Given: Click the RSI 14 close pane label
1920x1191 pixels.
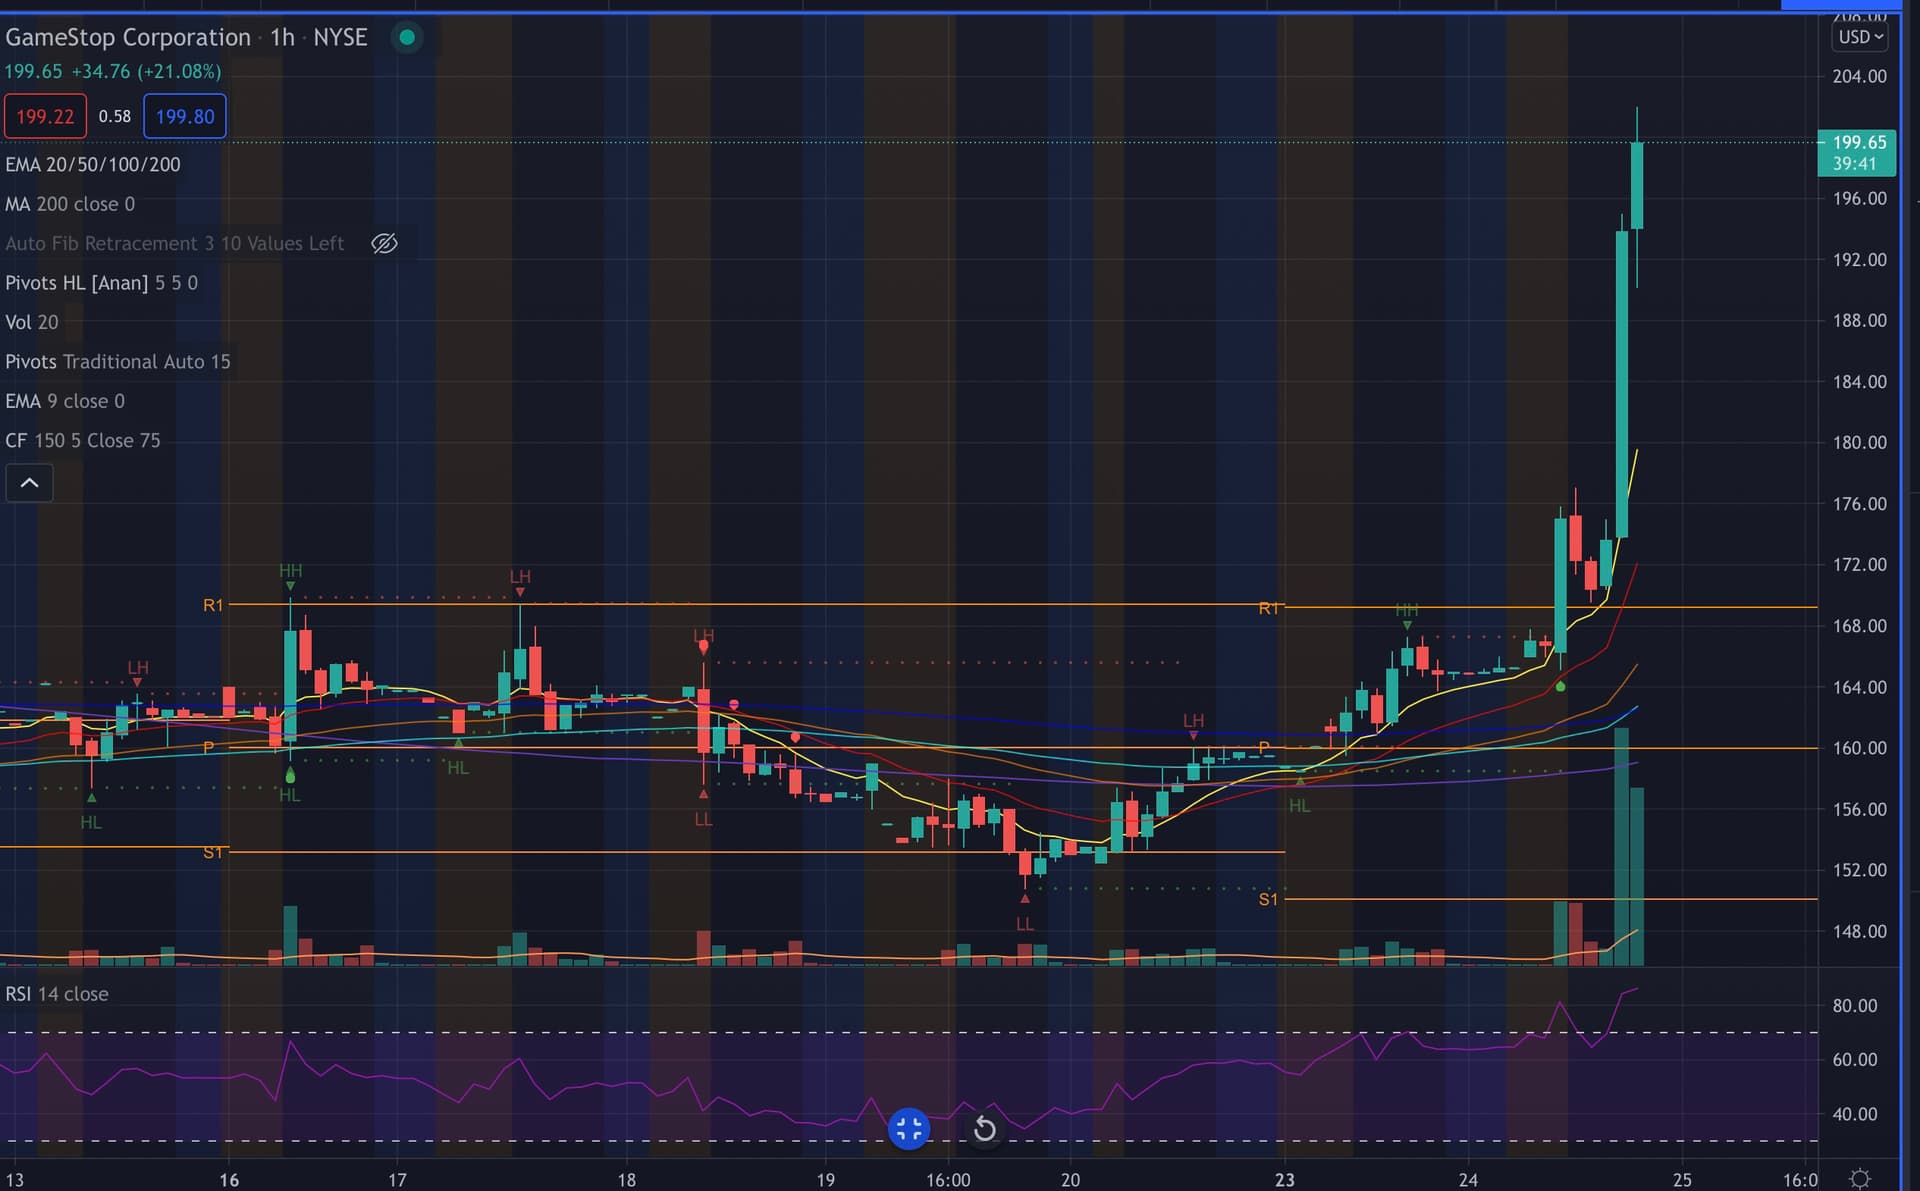Looking at the screenshot, I should pos(57,994).
